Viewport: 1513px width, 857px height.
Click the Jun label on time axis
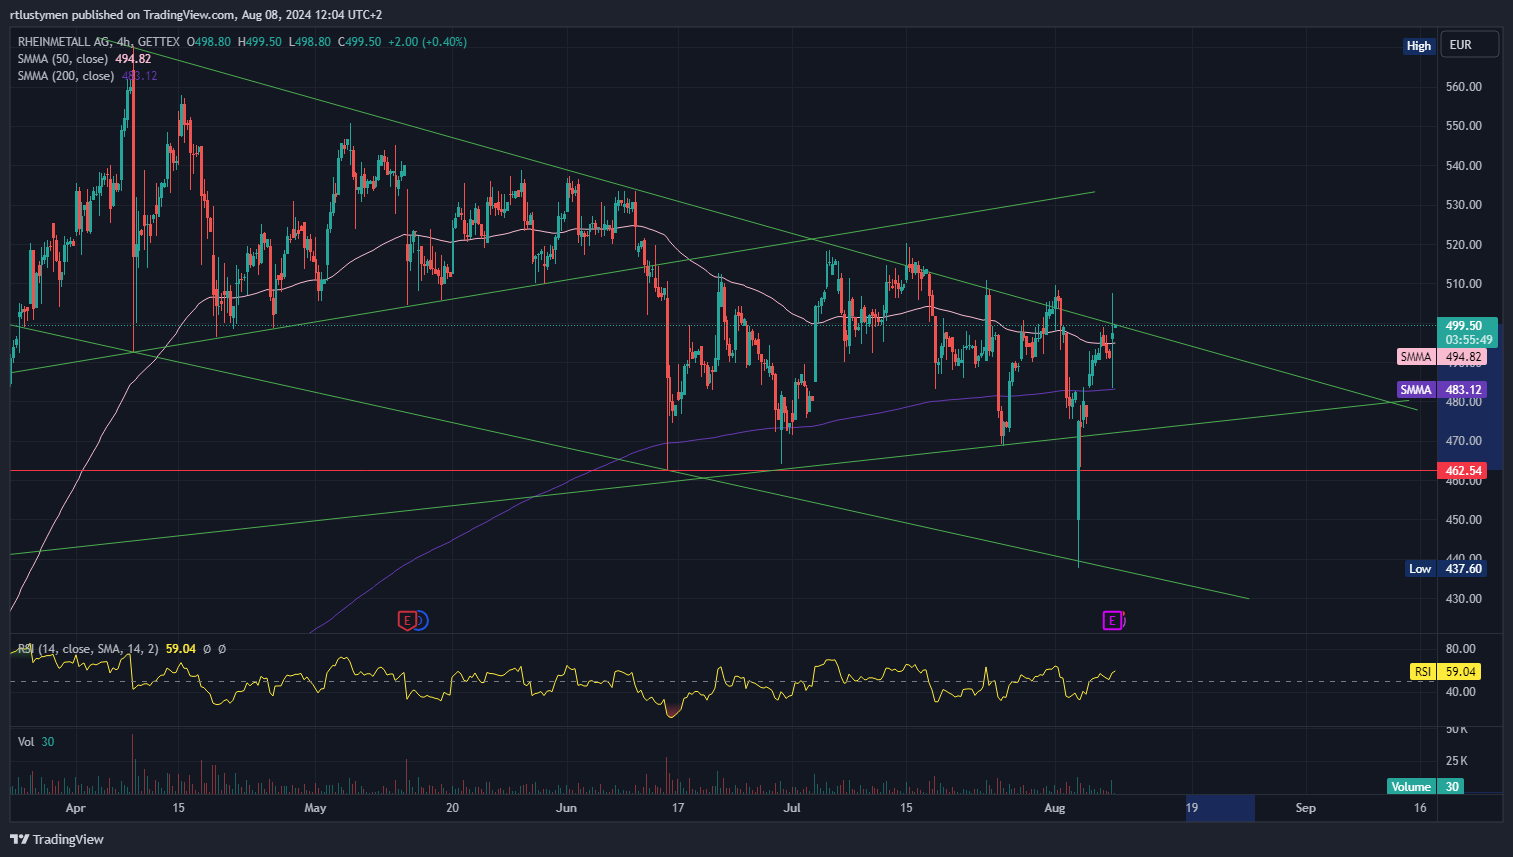coord(567,808)
